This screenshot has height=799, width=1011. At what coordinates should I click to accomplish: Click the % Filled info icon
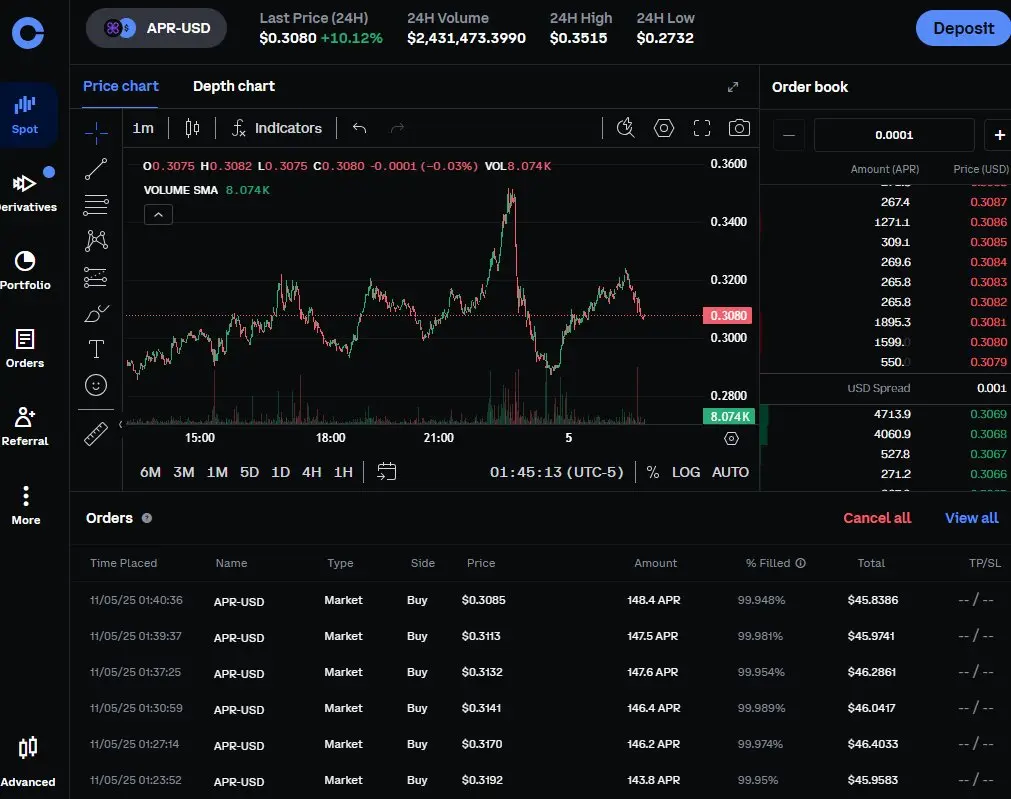click(800, 563)
